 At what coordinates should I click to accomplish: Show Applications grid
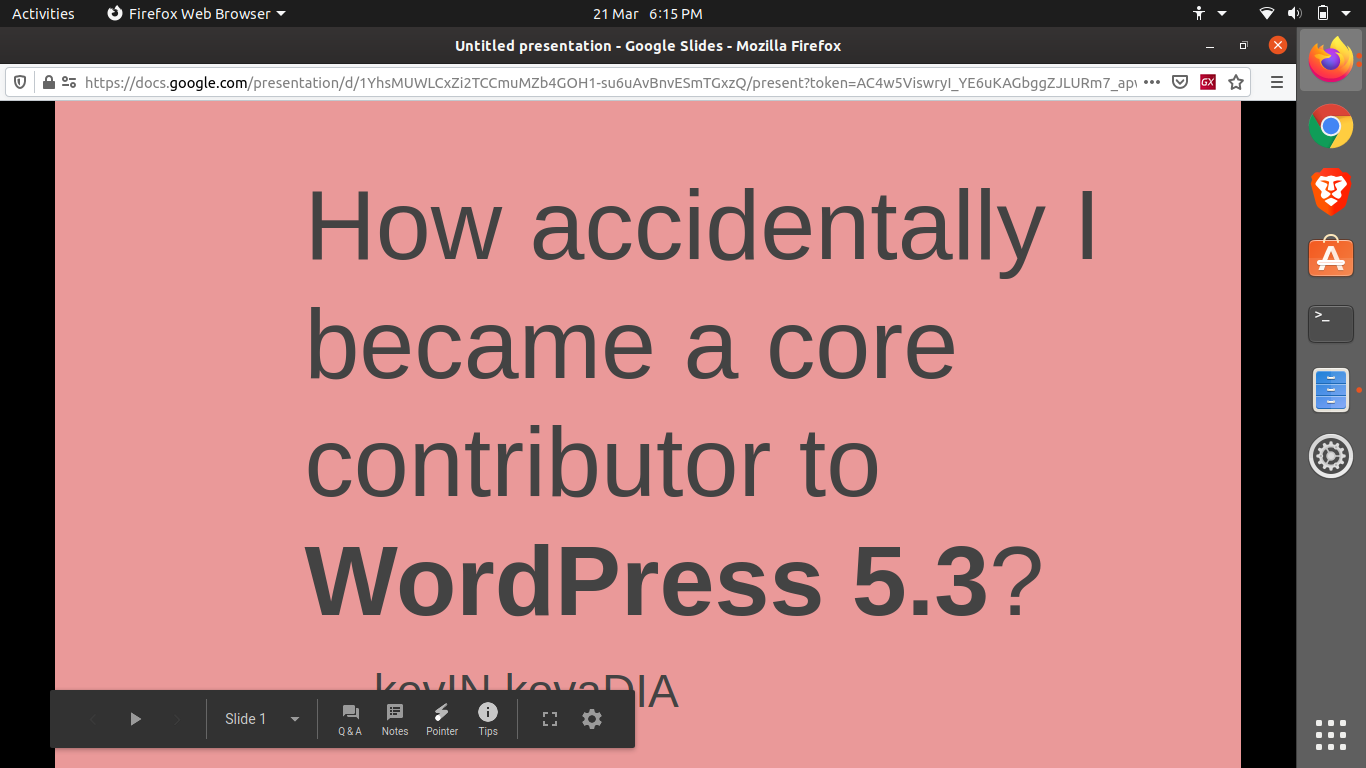(x=1331, y=735)
